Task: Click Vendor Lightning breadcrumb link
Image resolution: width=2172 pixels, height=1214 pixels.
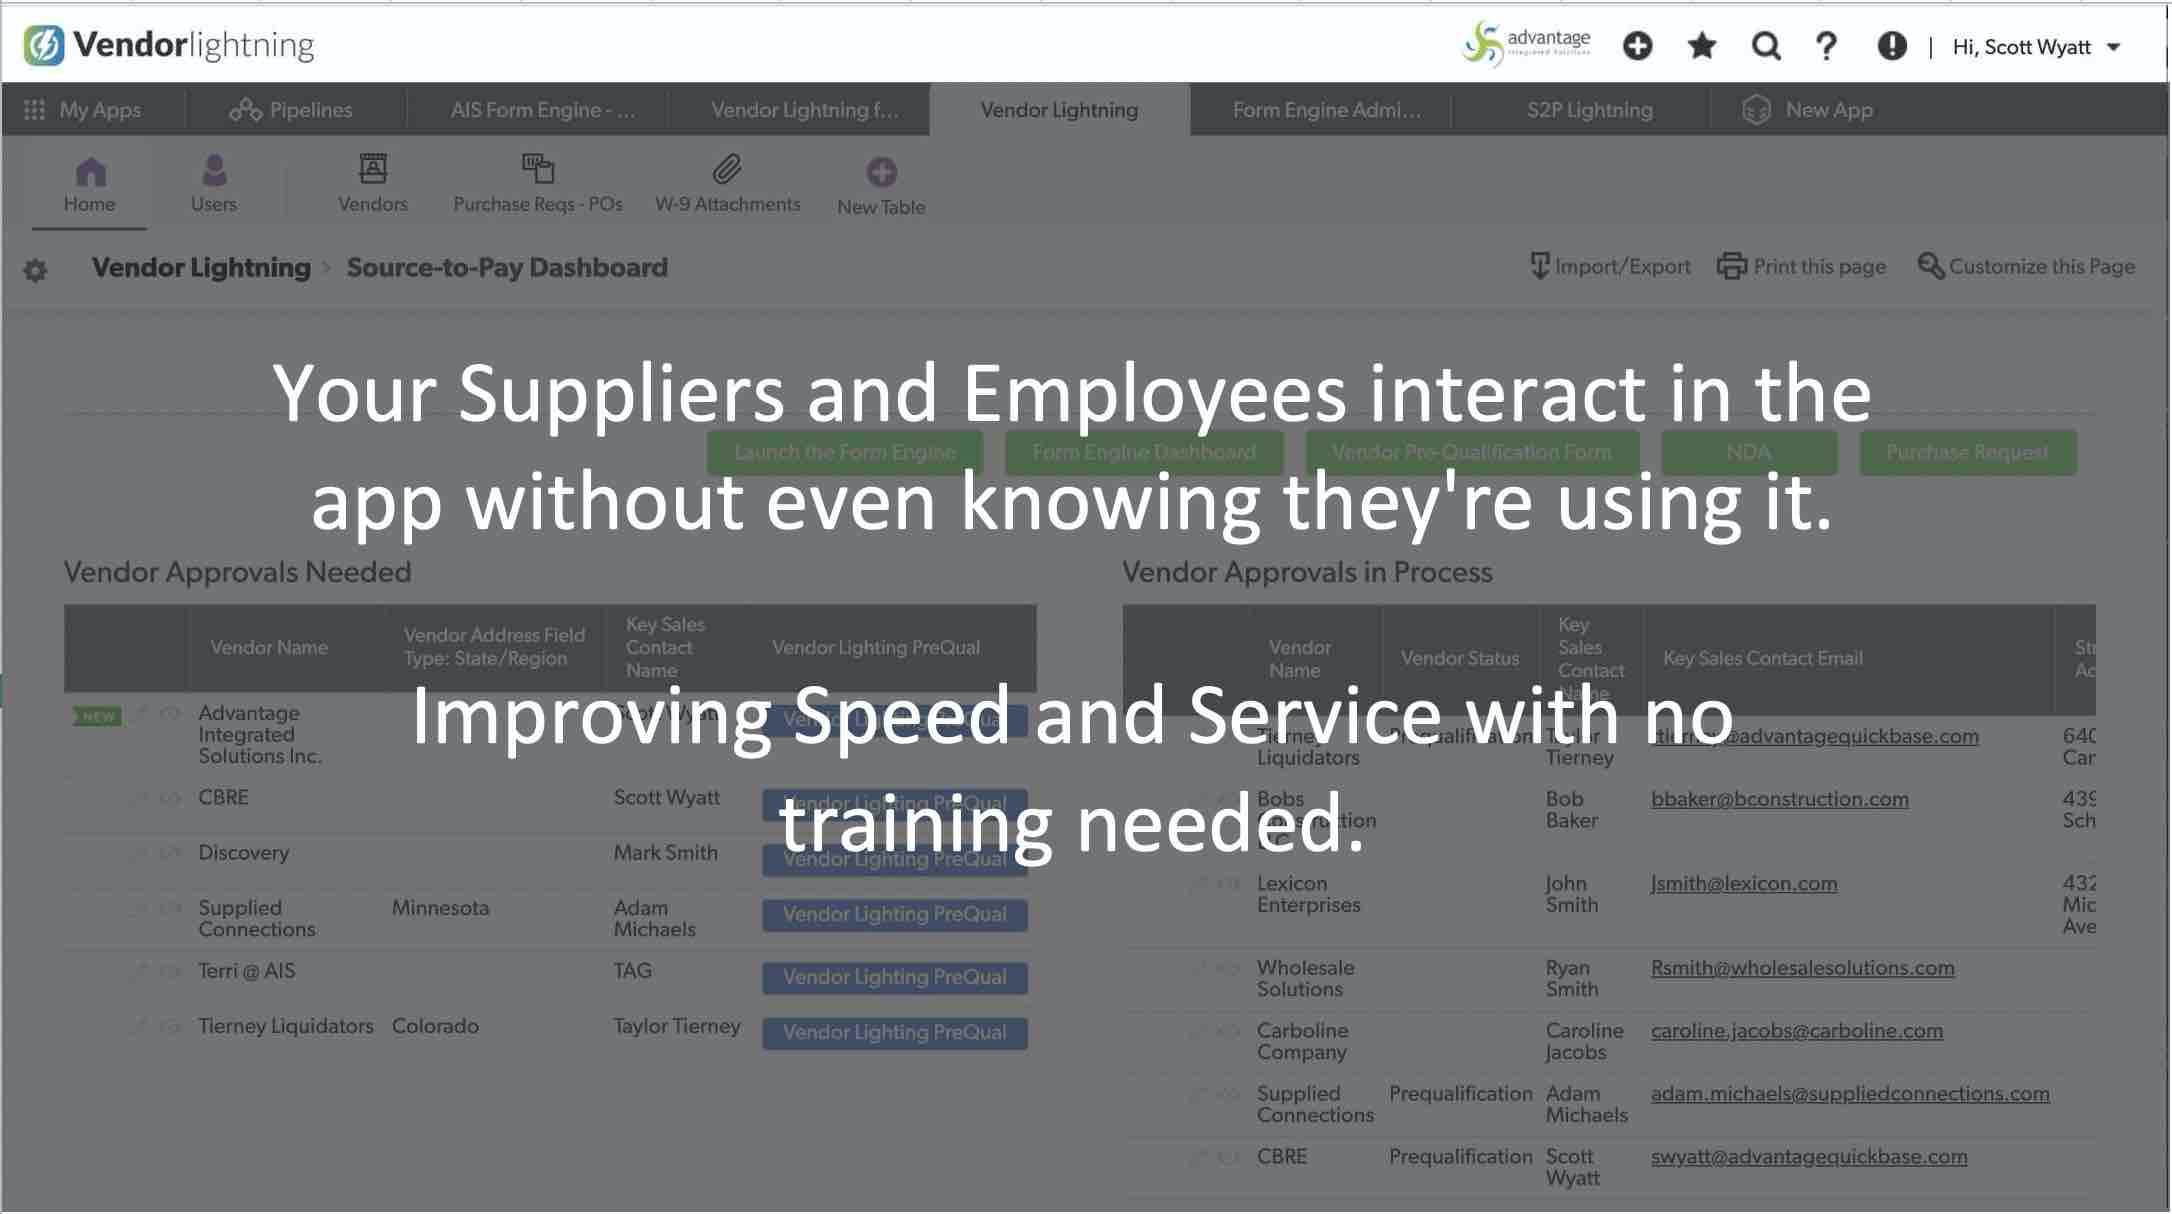Action: [x=201, y=268]
